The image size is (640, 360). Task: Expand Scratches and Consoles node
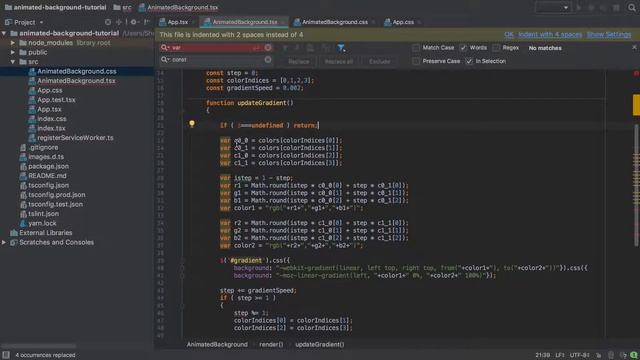tap(4, 242)
